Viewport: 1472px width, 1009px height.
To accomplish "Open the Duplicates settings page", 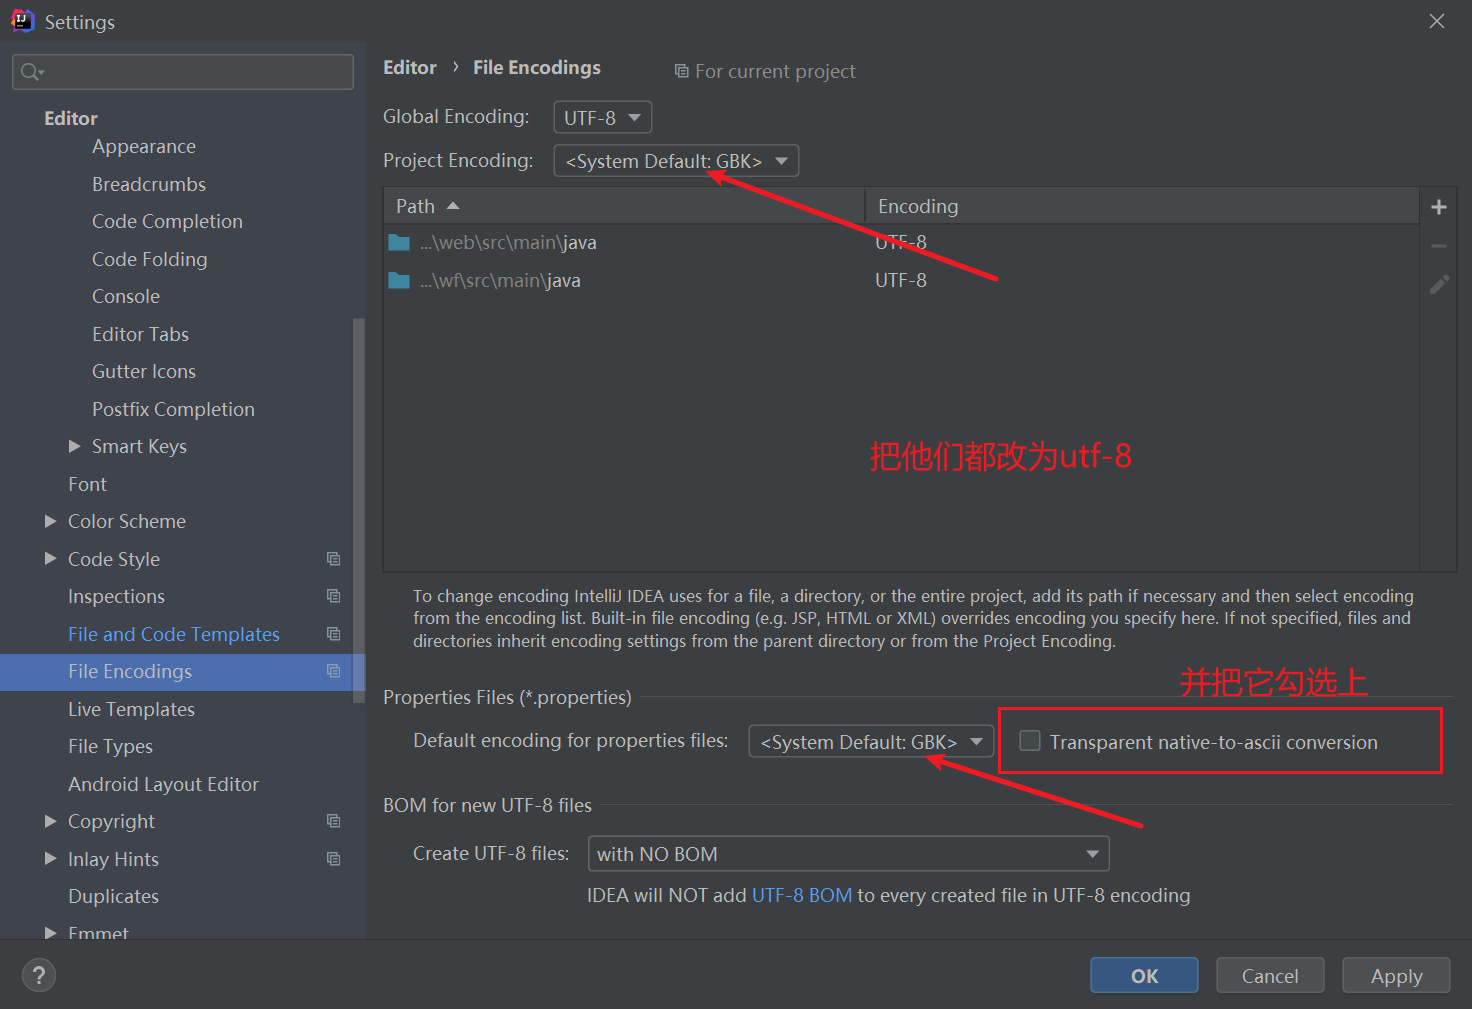I will (x=113, y=896).
